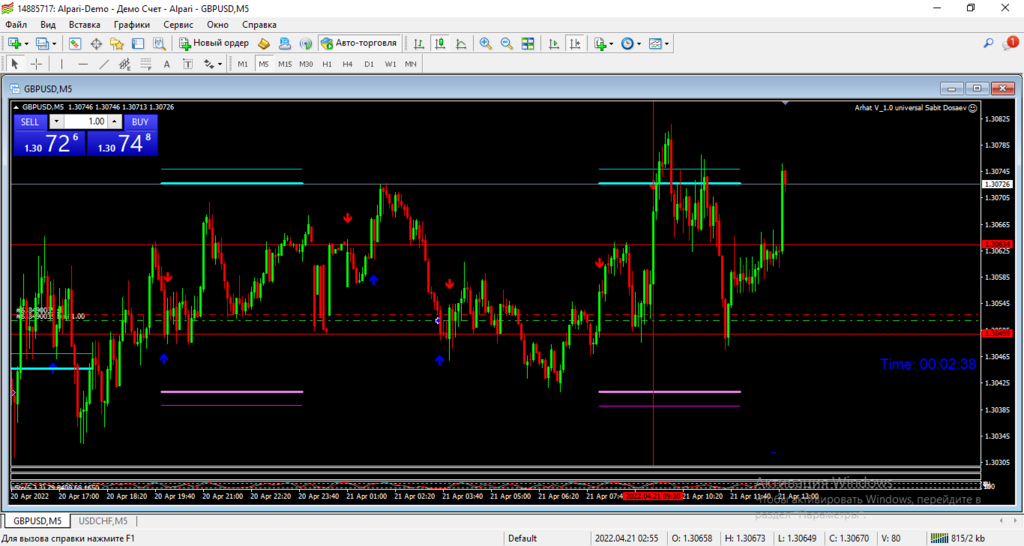Open the chart templates icon
This screenshot has height=546, width=1024.
click(655, 44)
